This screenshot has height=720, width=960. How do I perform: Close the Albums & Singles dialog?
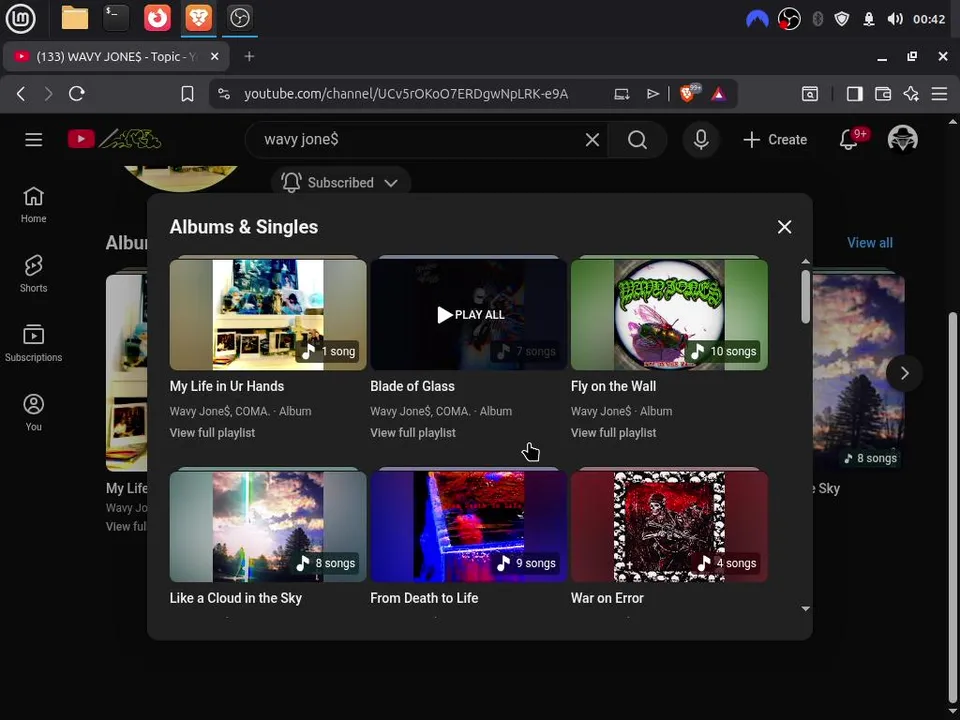784,227
